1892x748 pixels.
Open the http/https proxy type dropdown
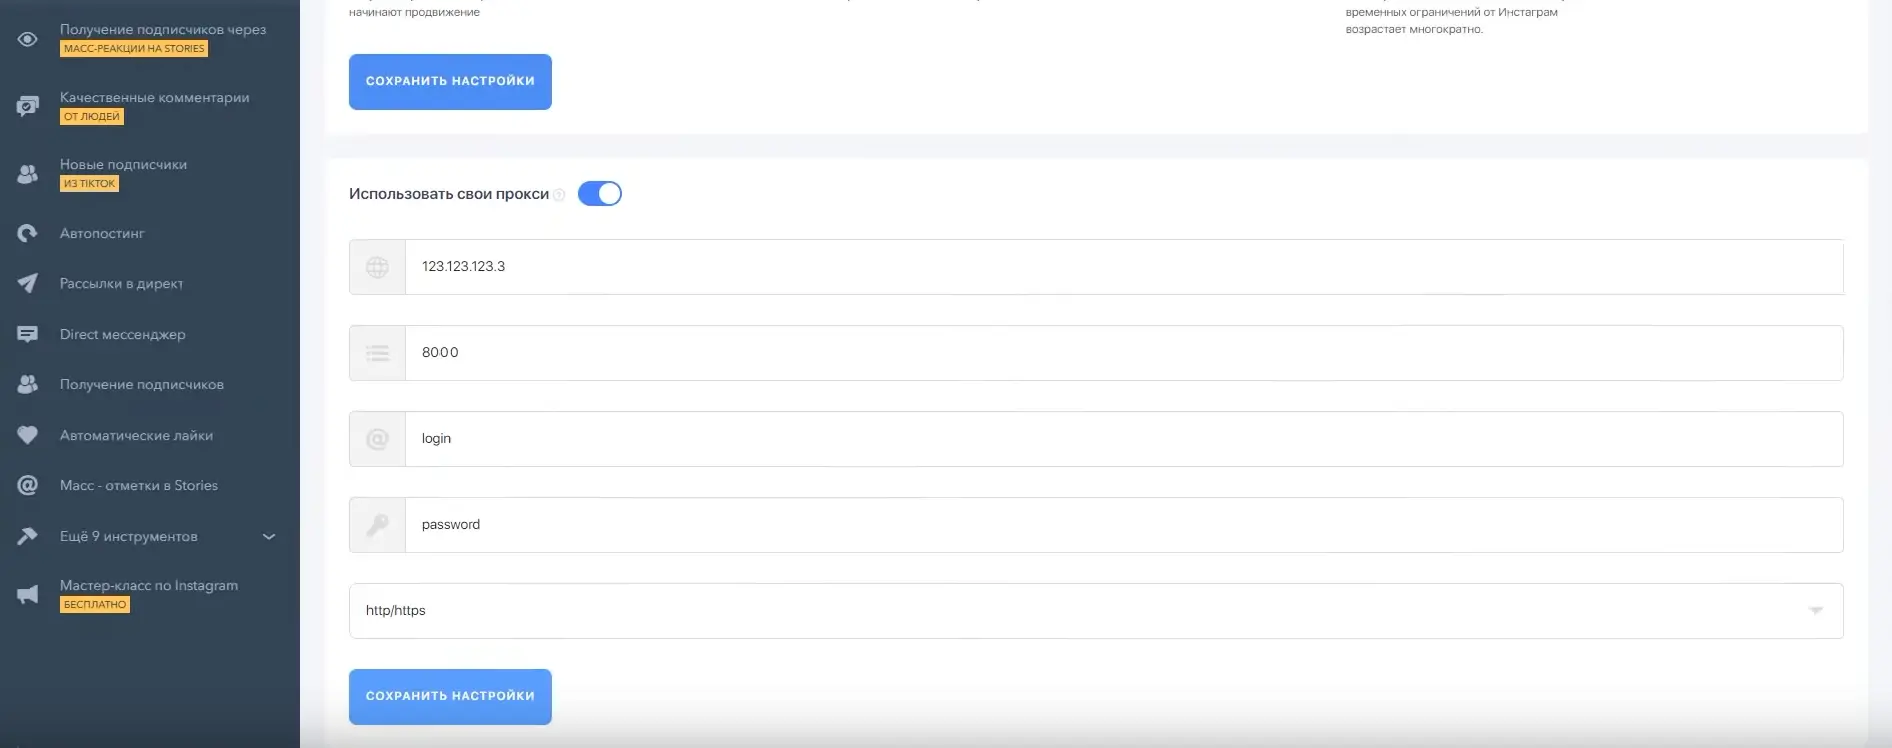(1095, 611)
